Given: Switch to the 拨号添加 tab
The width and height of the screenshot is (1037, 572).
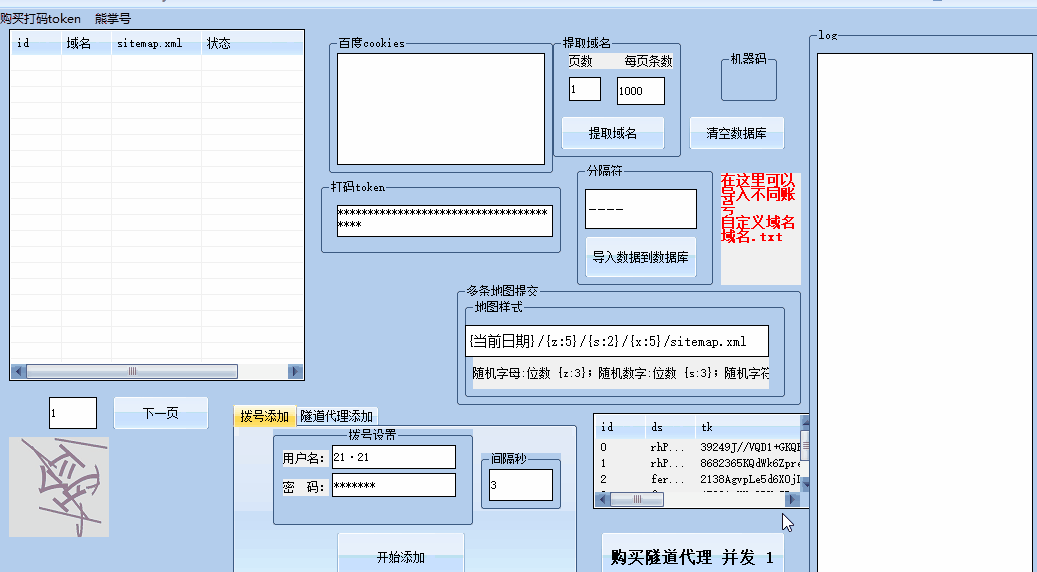Looking at the screenshot, I should point(265,416).
